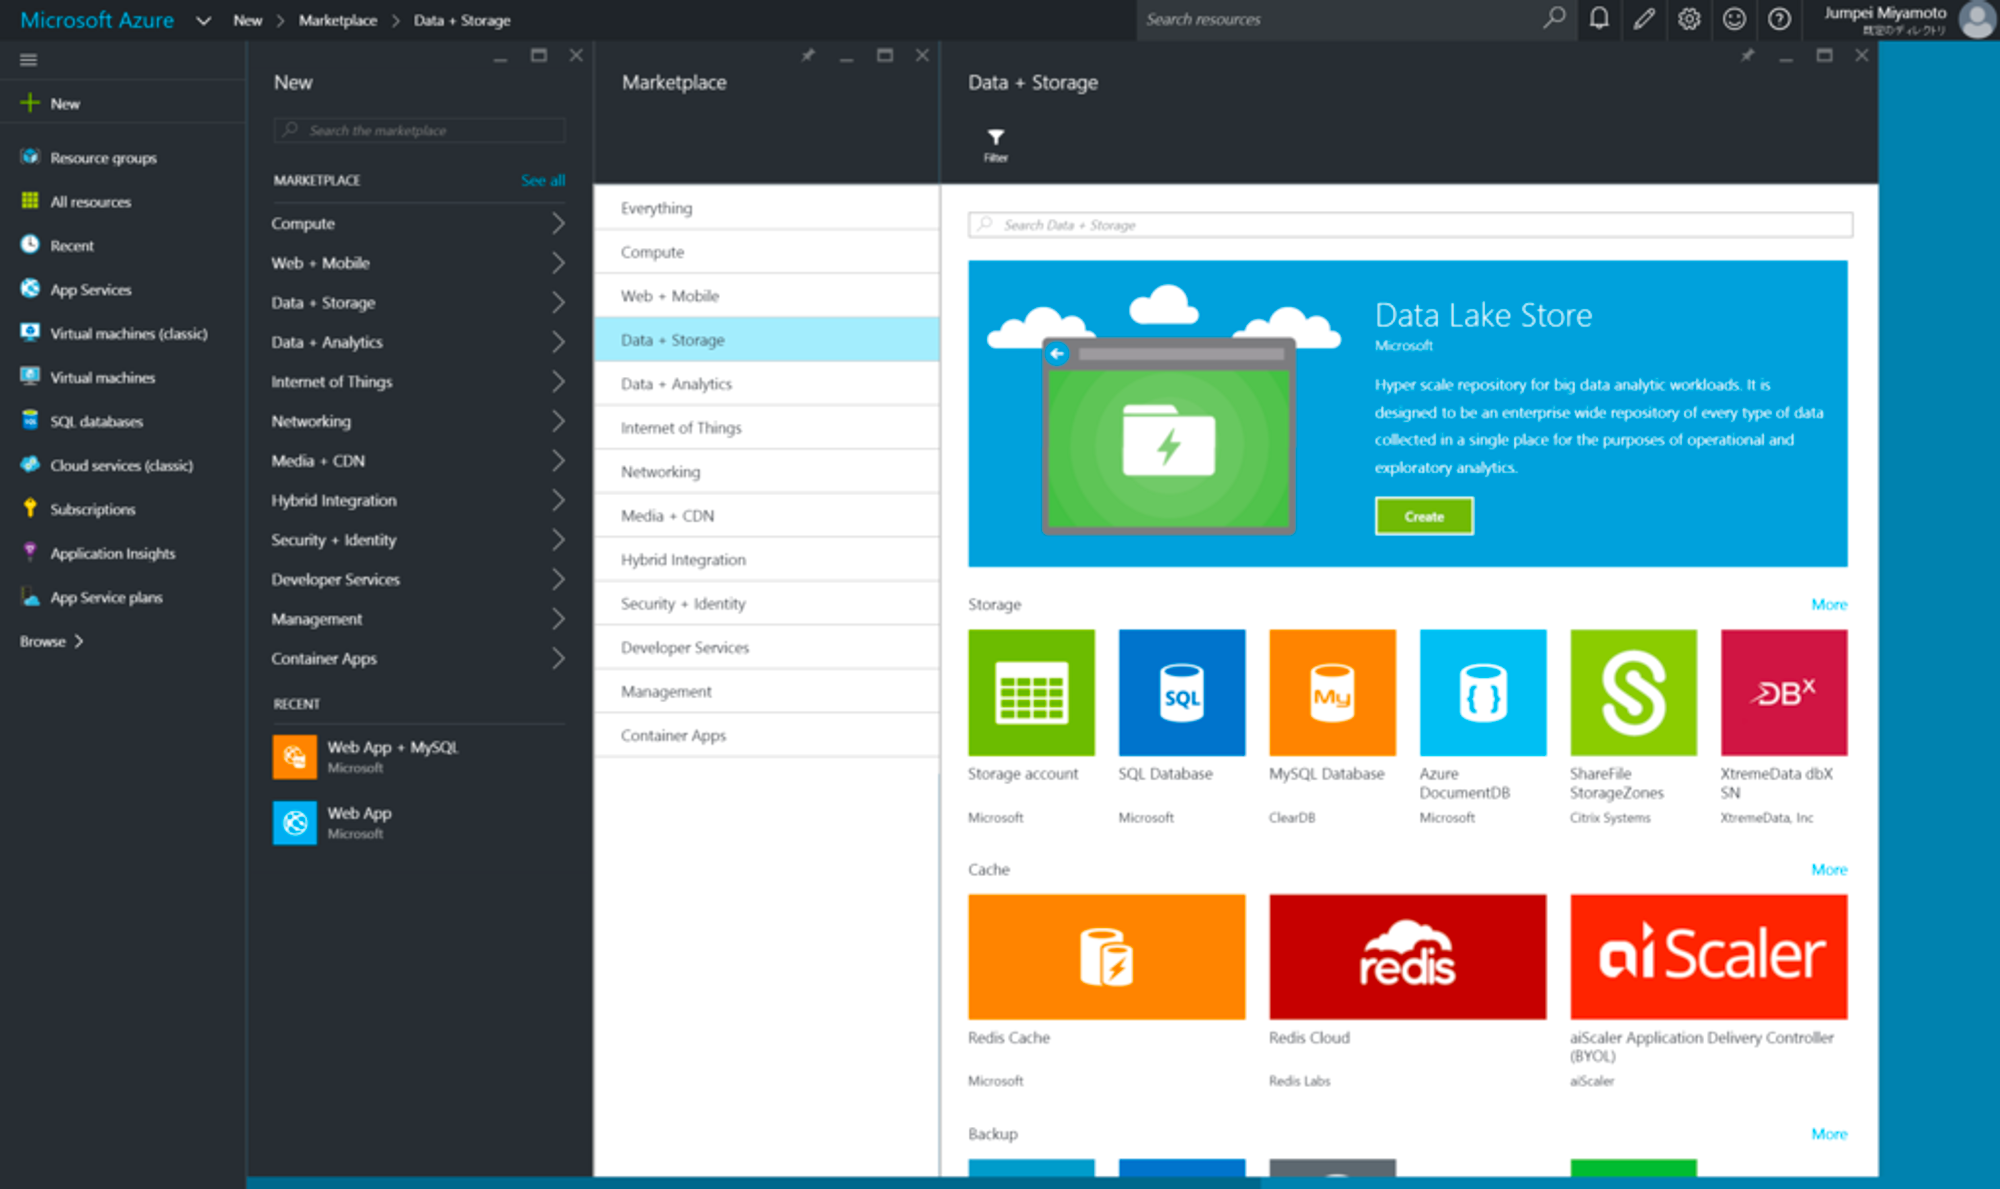Open the Storage account tile
Screen dimensions: 2000x1189
(1031, 692)
